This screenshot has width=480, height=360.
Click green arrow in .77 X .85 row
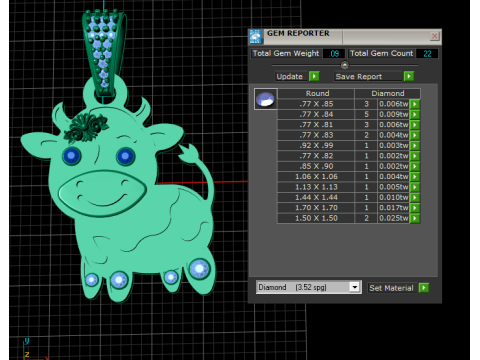tap(415, 104)
